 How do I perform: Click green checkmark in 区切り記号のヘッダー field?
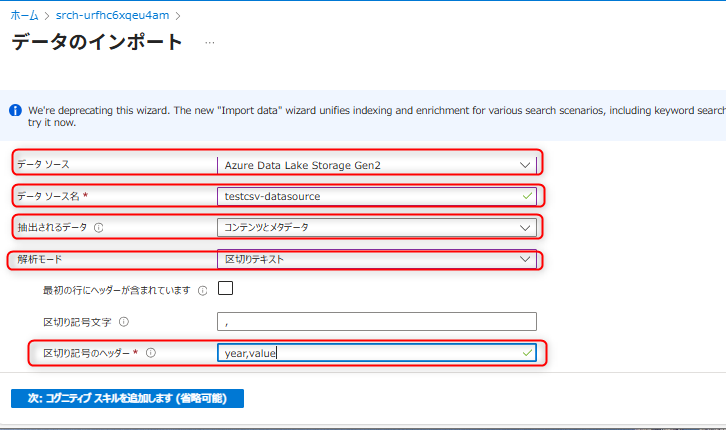point(527,352)
